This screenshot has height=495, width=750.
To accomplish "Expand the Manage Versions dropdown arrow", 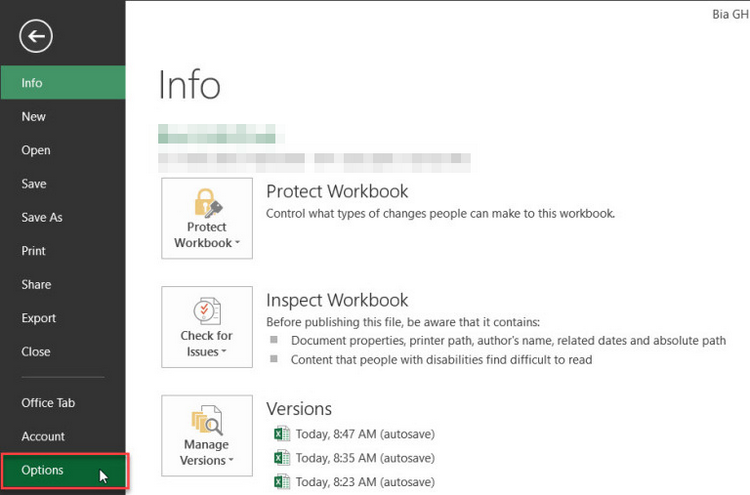I will click(x=231, y=460).
